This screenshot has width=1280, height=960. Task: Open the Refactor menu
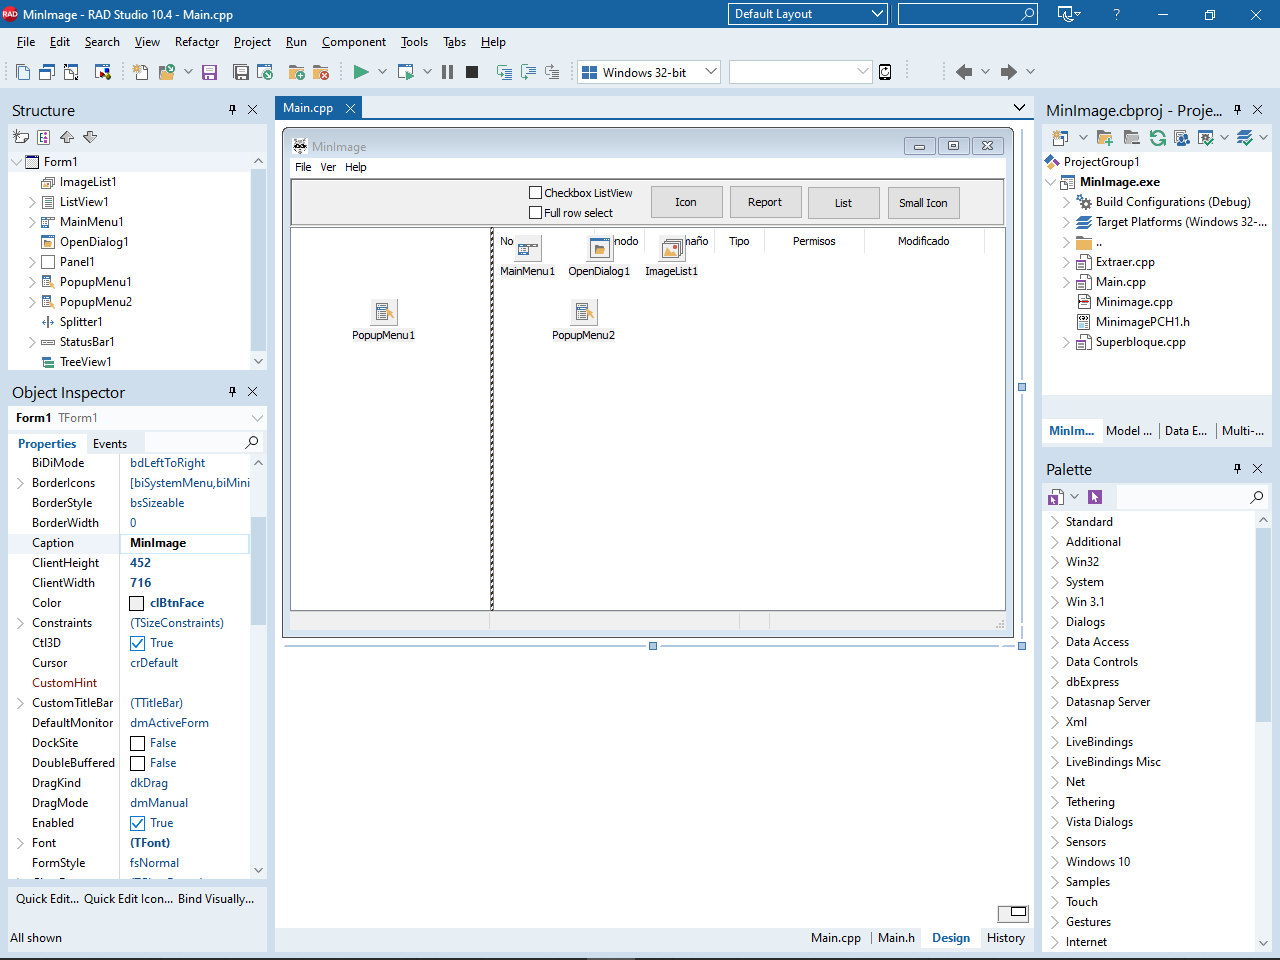pos(196,42)
